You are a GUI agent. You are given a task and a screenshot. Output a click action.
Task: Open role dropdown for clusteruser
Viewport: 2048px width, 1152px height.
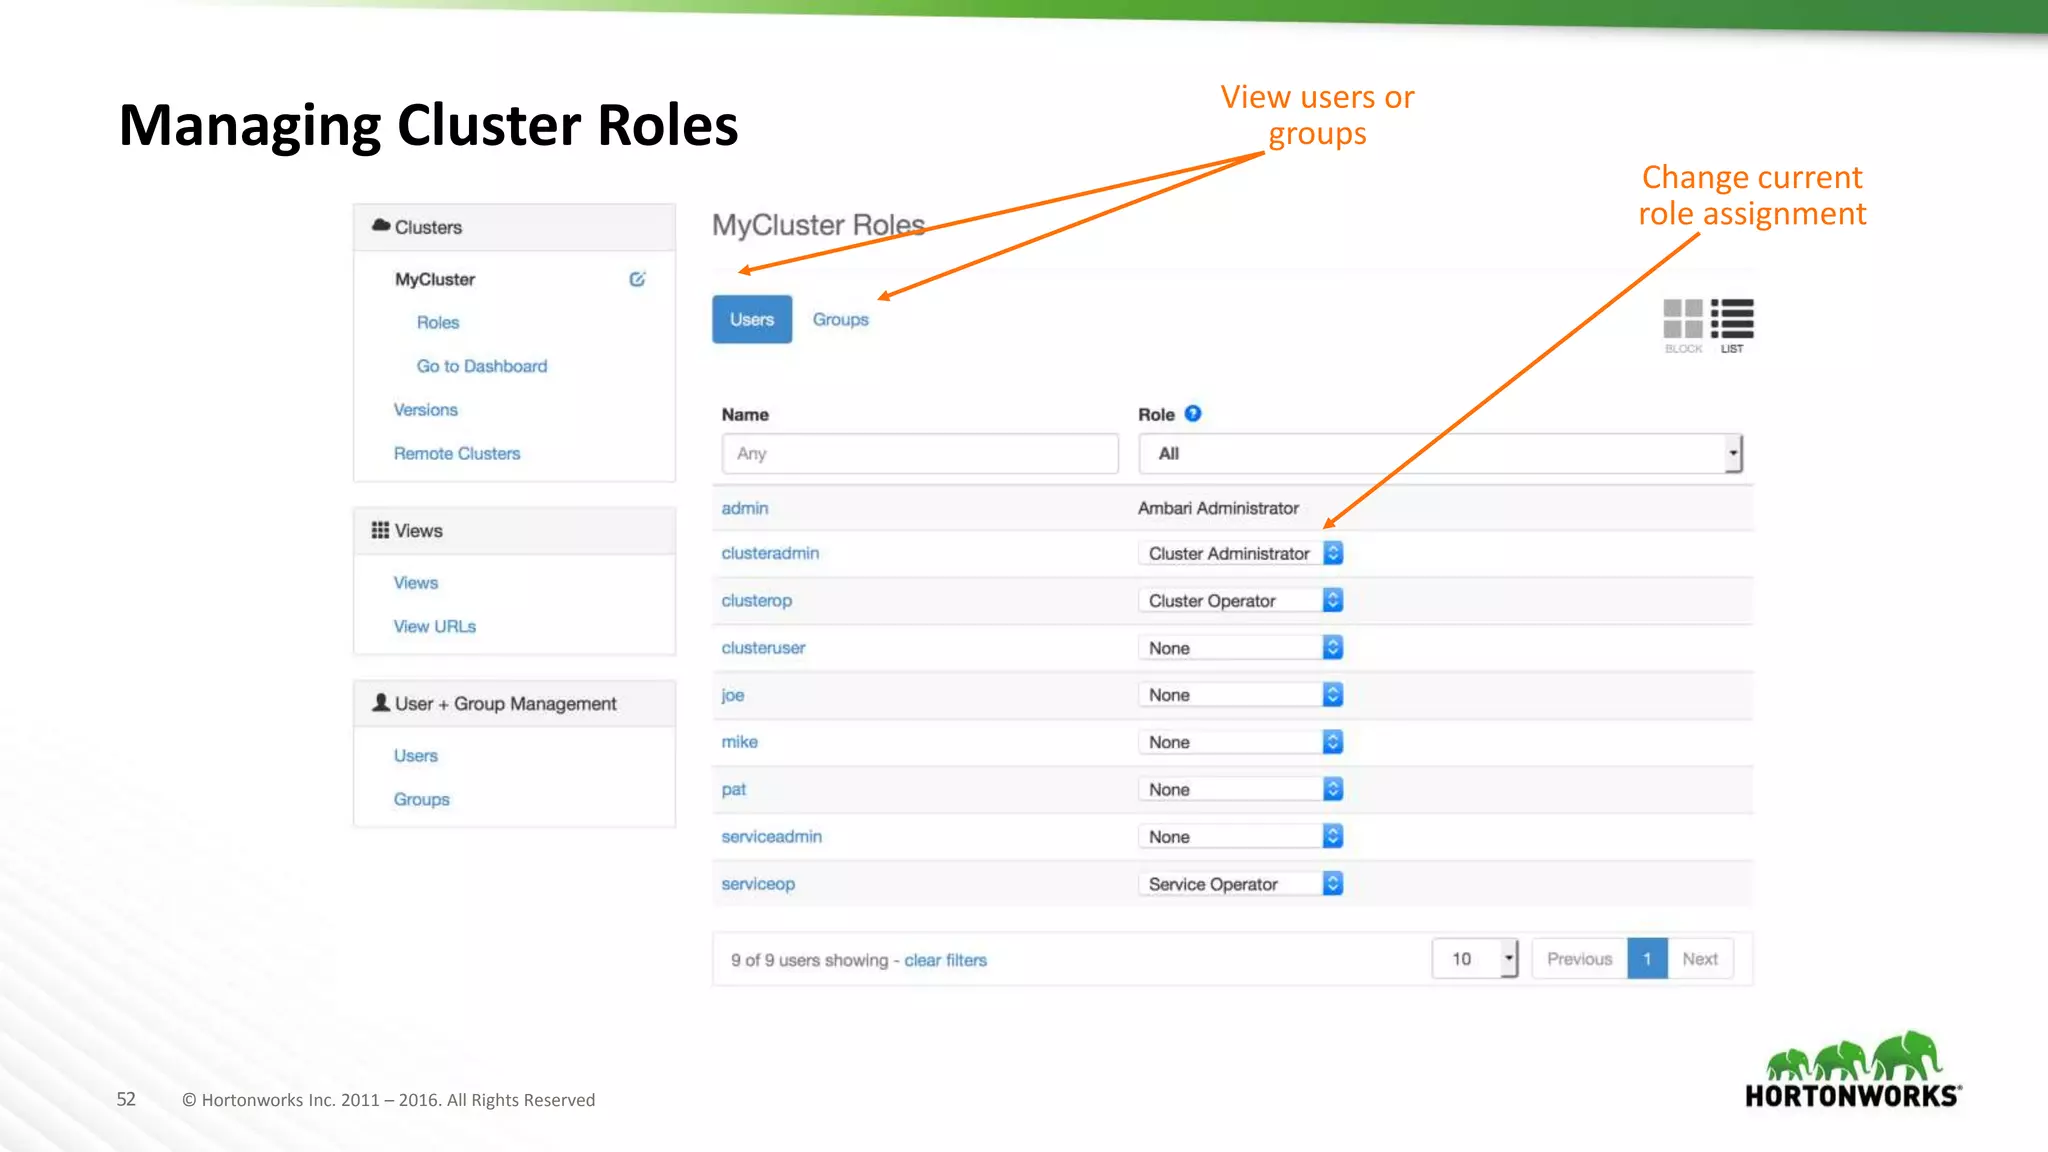point(1240,648)
